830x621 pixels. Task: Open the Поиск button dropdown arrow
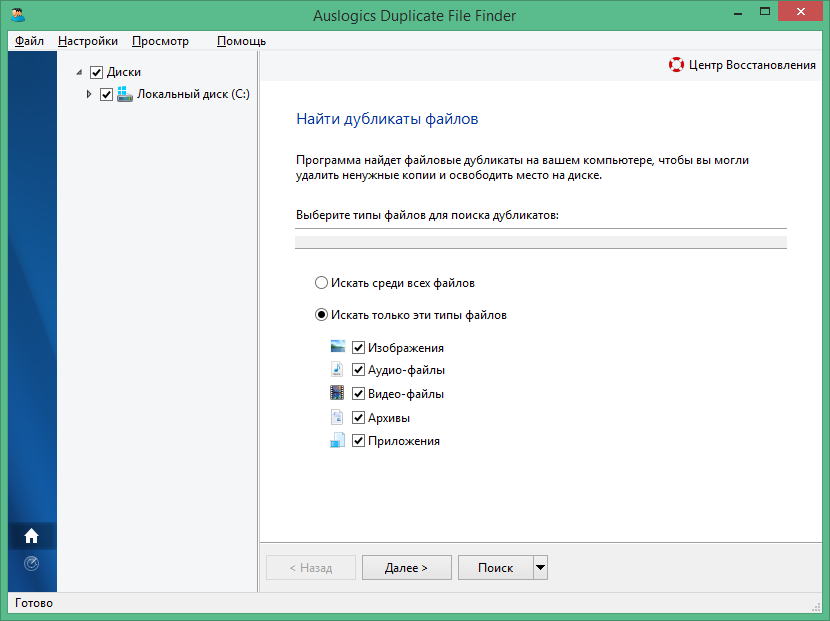click(539, 567)
